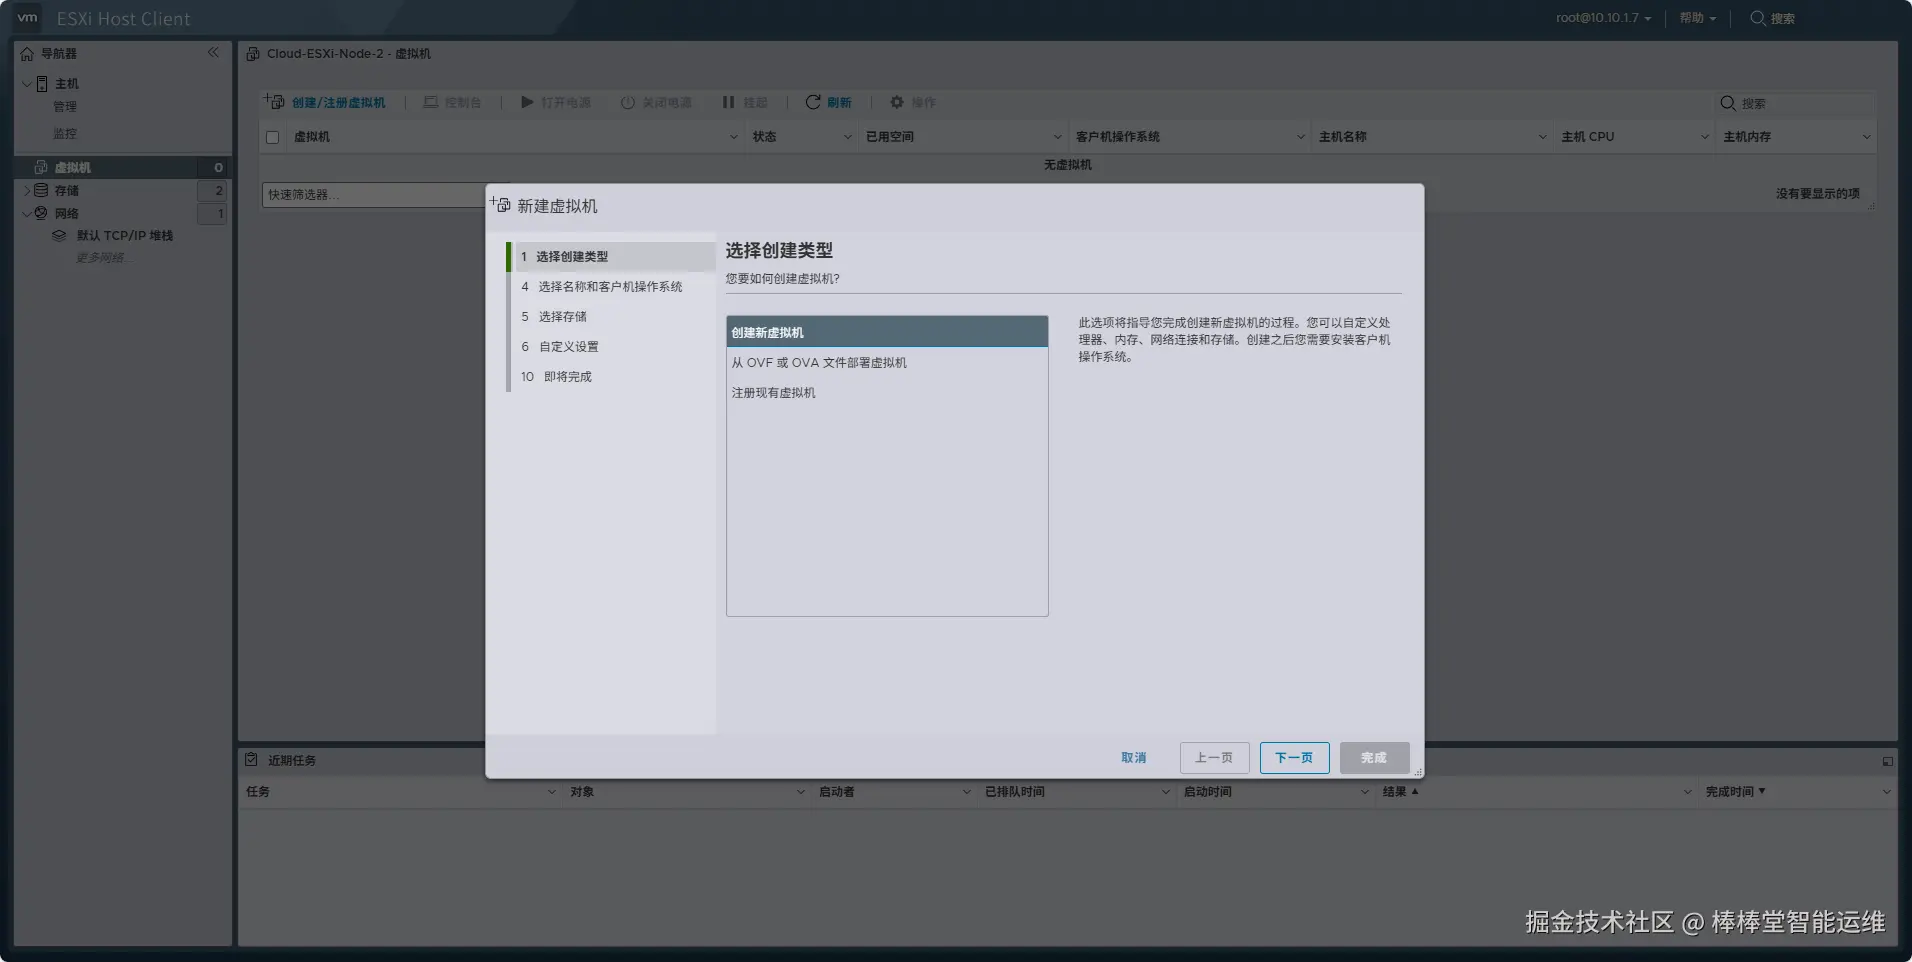Click the 默认 TCP/IP 堆栈 stack icon
Image resolution: width=1912 pixels, height=962 pixels.
tap(59, 236)
